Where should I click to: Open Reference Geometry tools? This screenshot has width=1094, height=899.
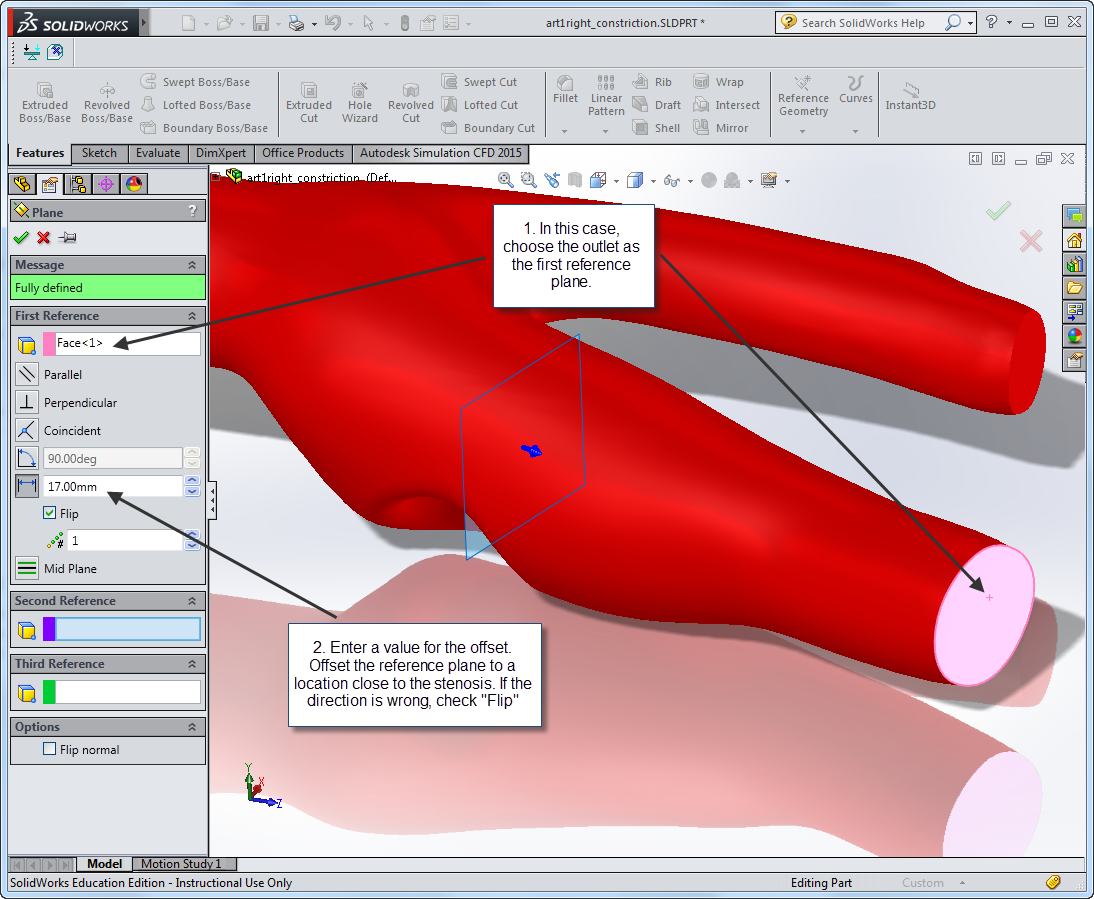click(803, 96)
